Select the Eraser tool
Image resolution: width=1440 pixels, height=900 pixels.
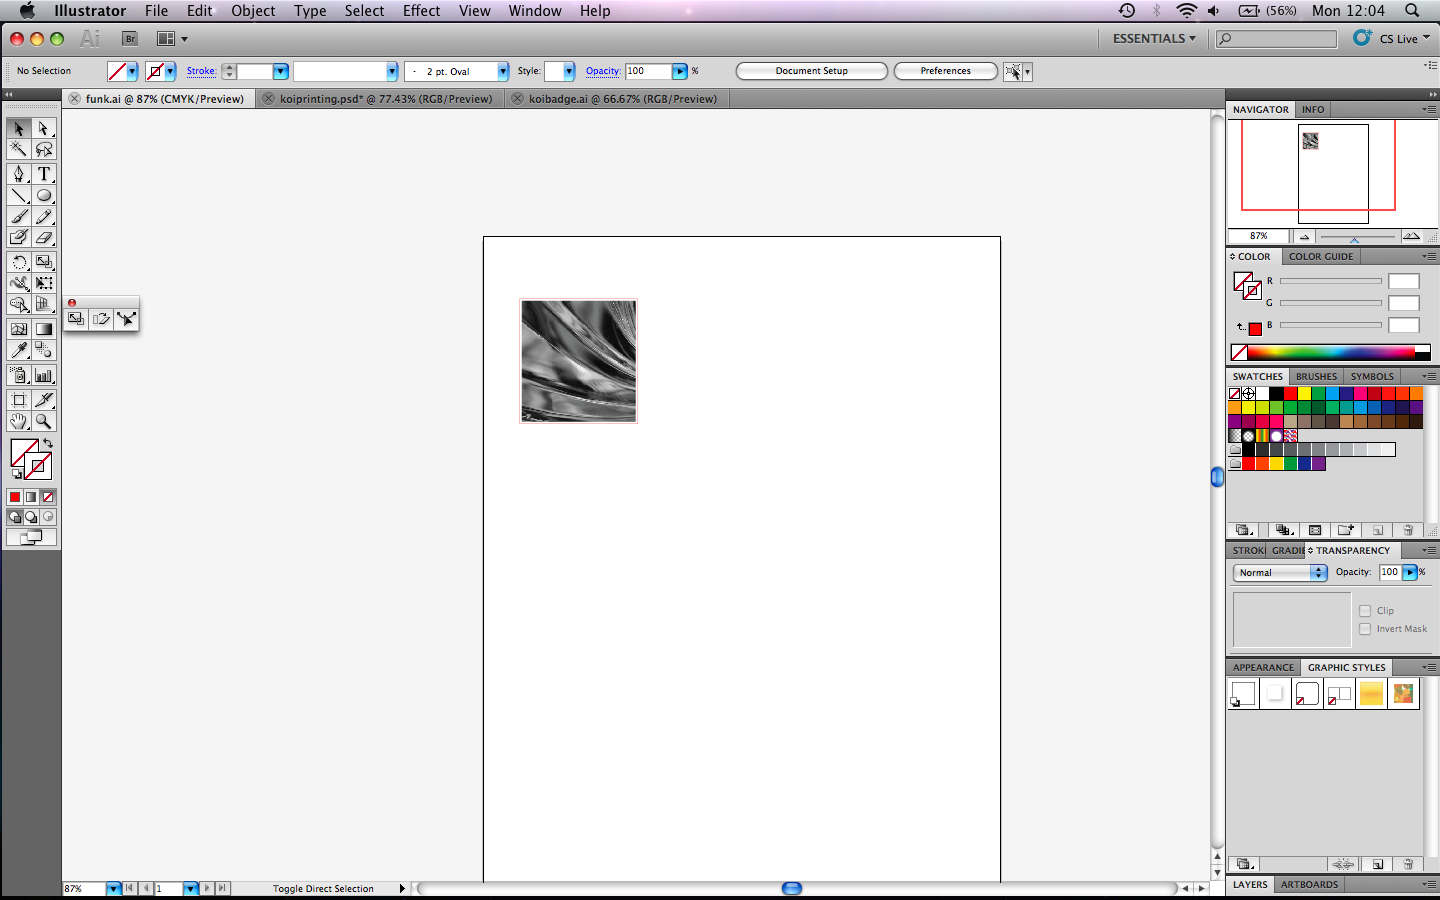(x=43, y=238)
